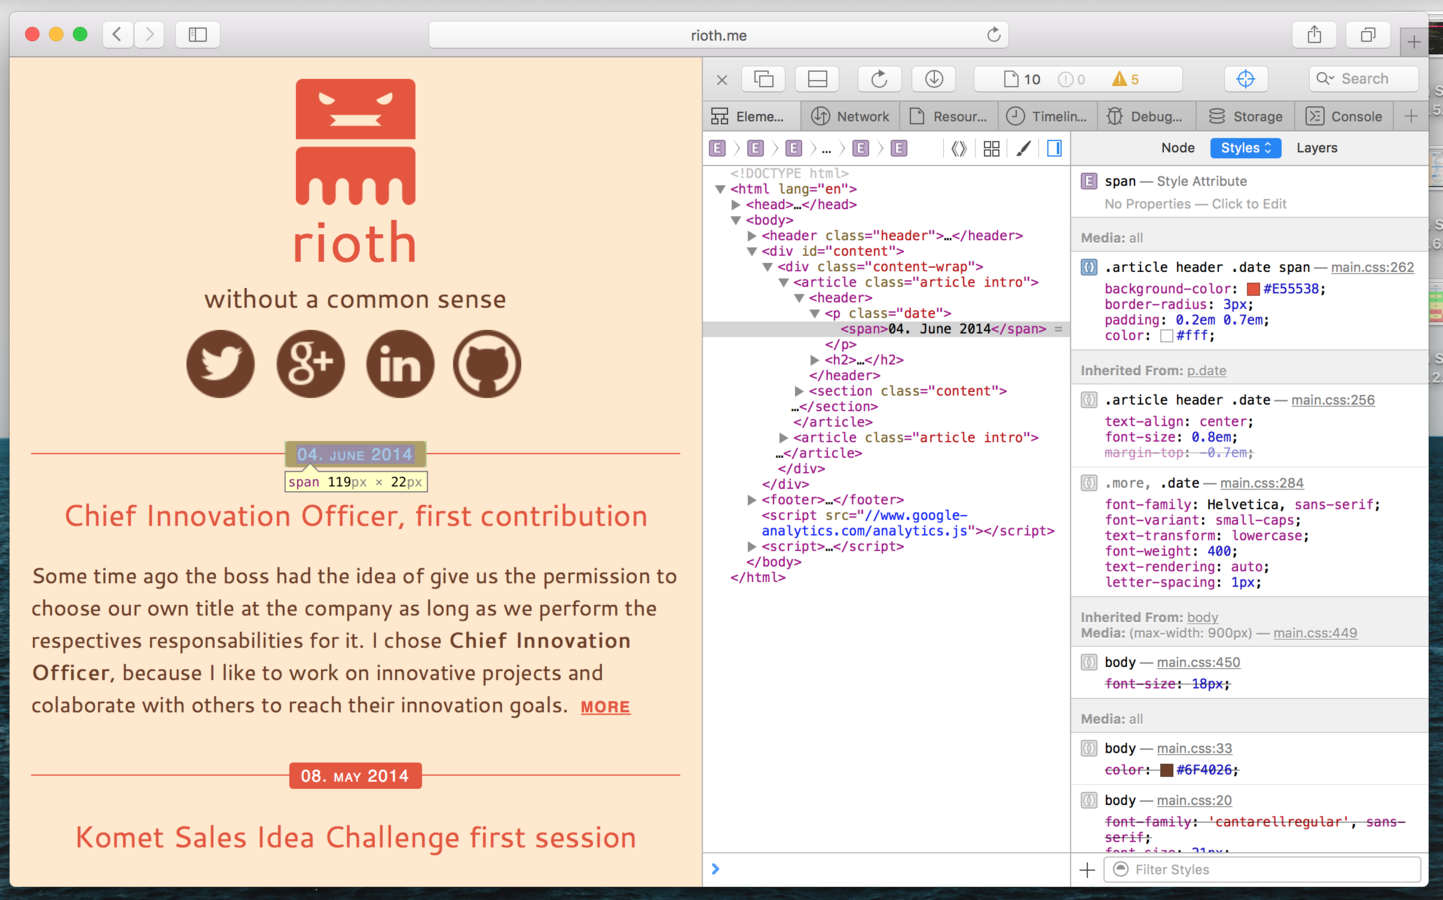
Task: Expand the footer node
Action: coord(752,500)
